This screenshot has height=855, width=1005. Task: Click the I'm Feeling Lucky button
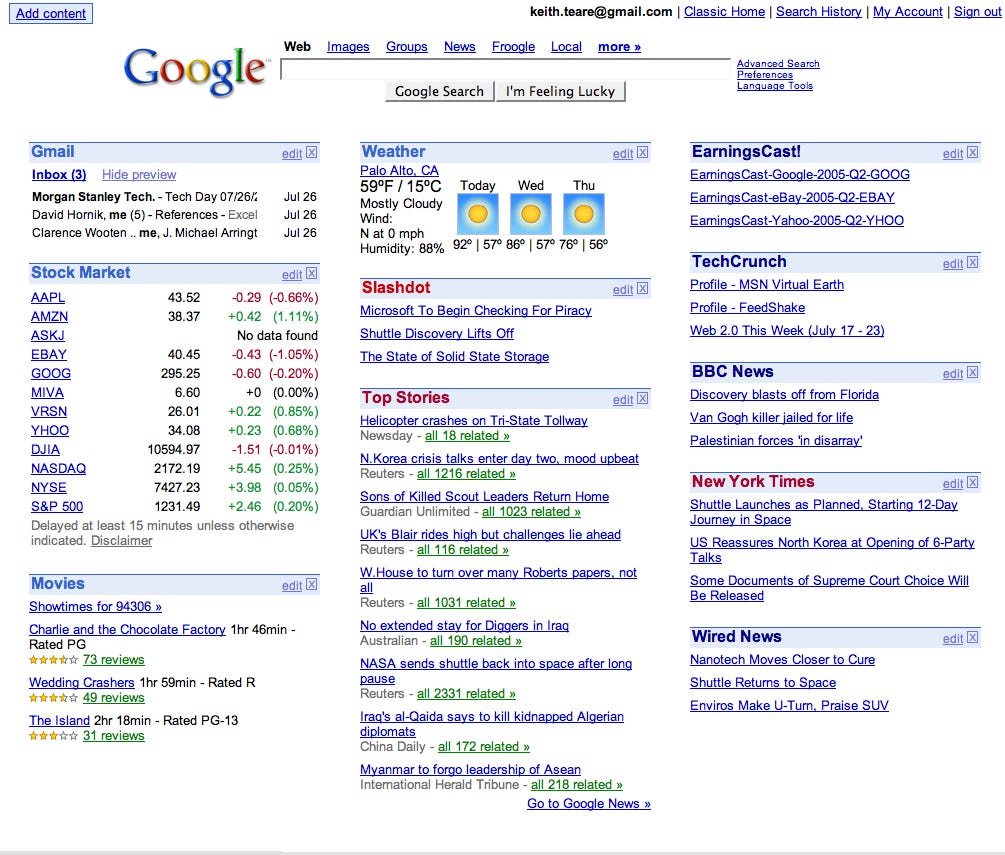(x=561, y=92)
